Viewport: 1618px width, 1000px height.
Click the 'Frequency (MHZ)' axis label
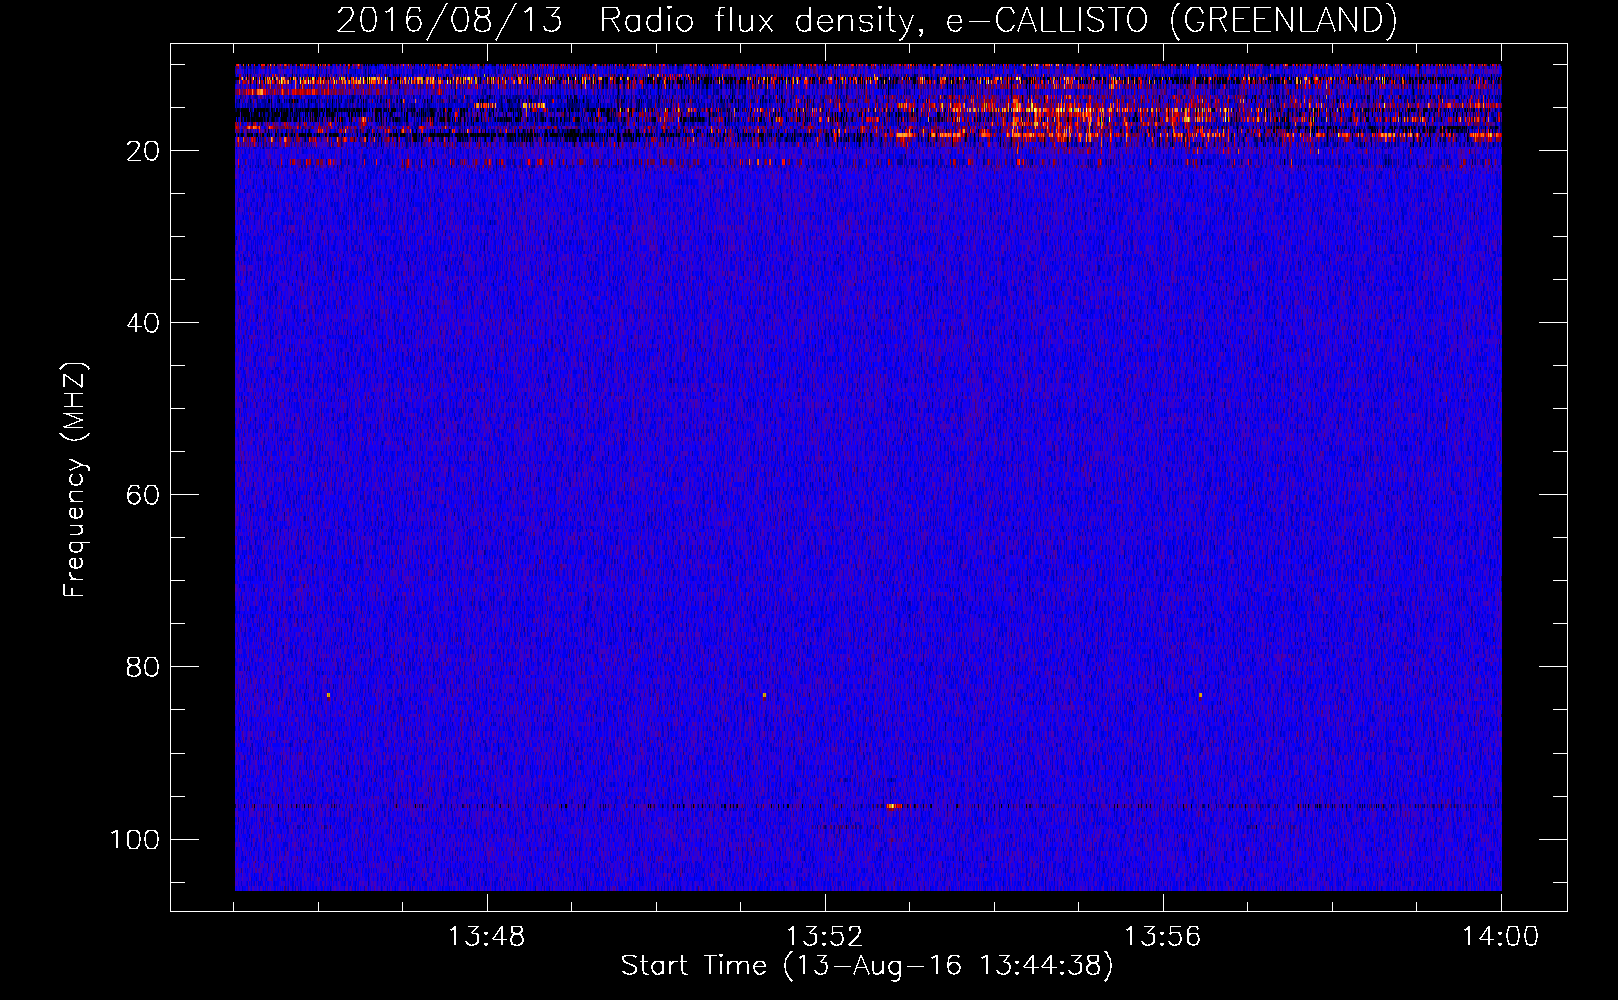click(x=75, y=480)
